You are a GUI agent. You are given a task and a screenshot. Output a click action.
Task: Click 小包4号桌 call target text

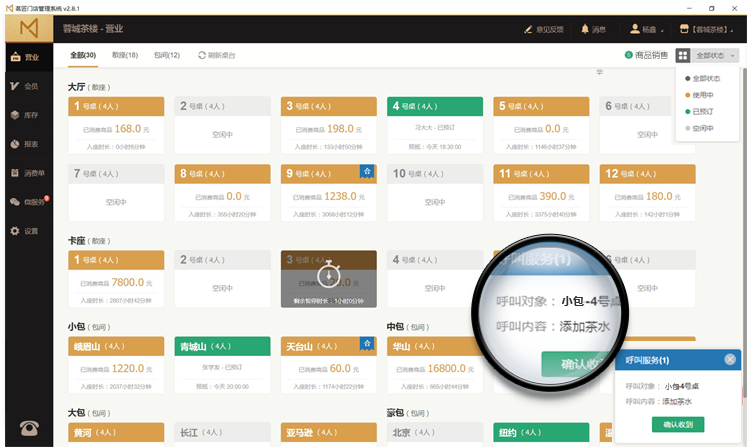[x=682, y=386]
